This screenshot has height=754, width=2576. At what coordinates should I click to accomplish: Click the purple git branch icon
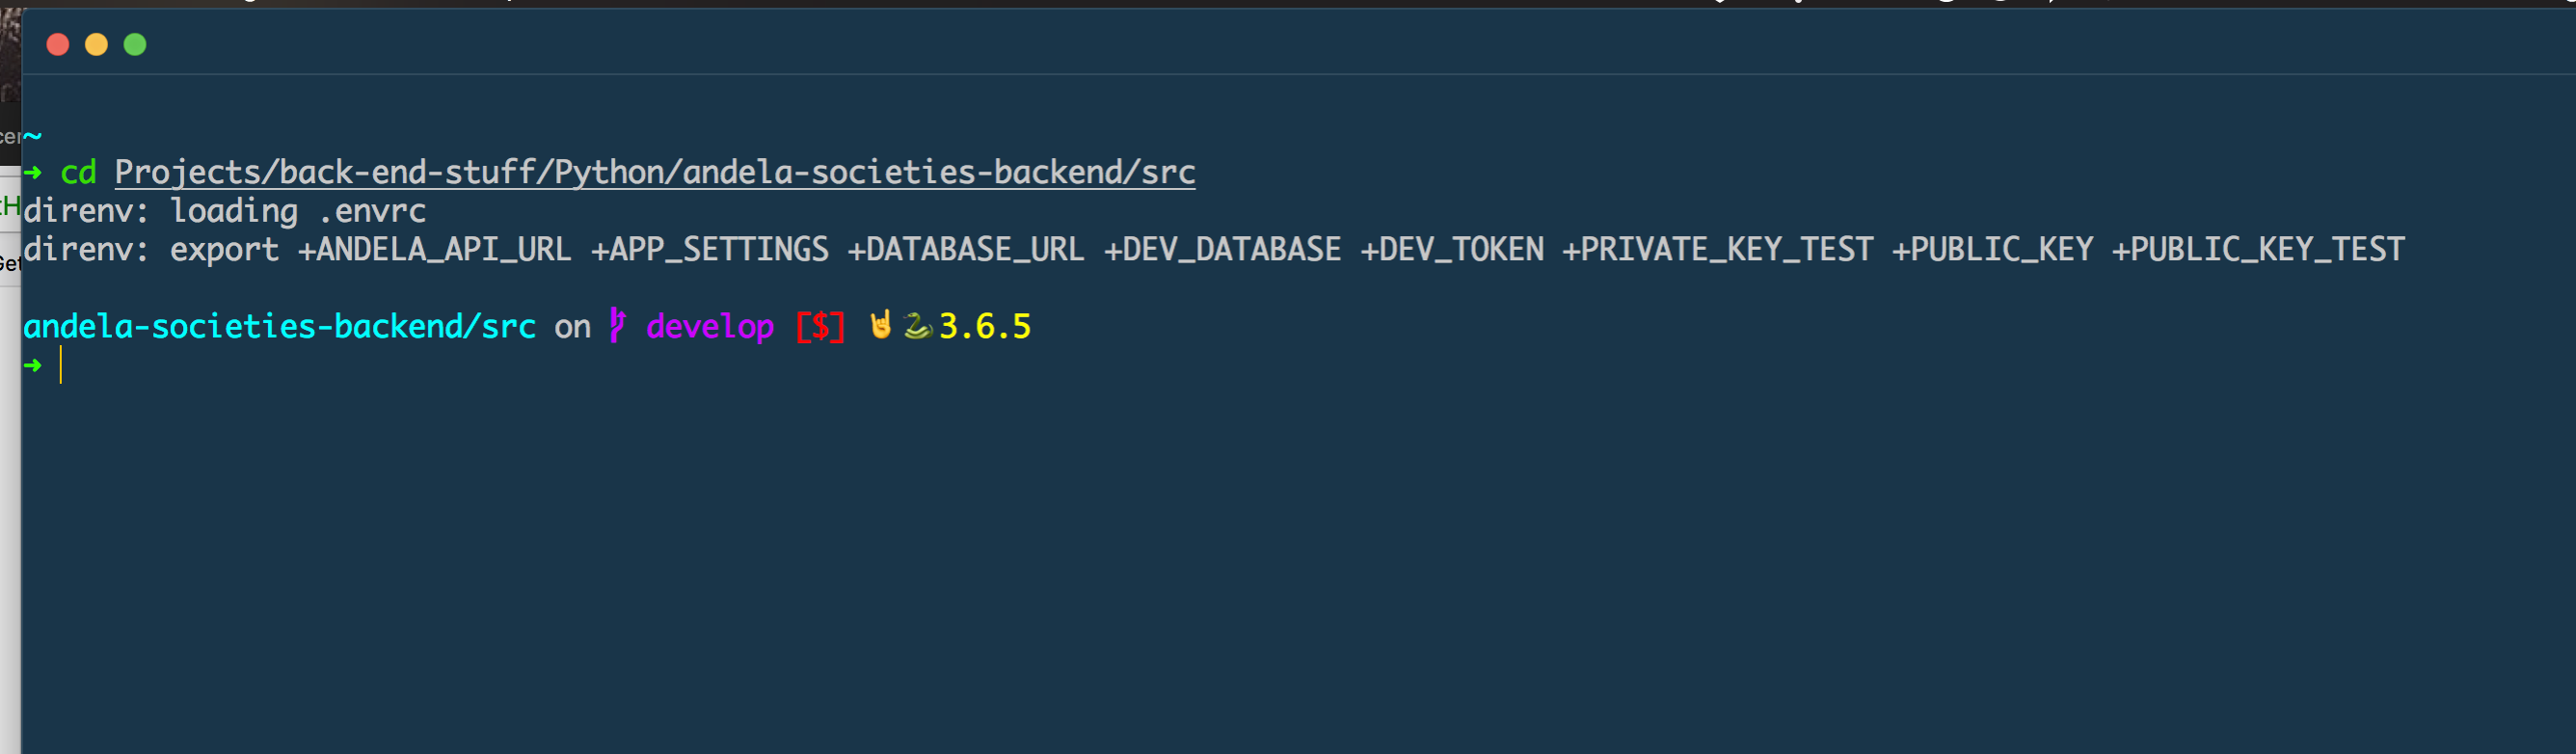click(618, 326)
